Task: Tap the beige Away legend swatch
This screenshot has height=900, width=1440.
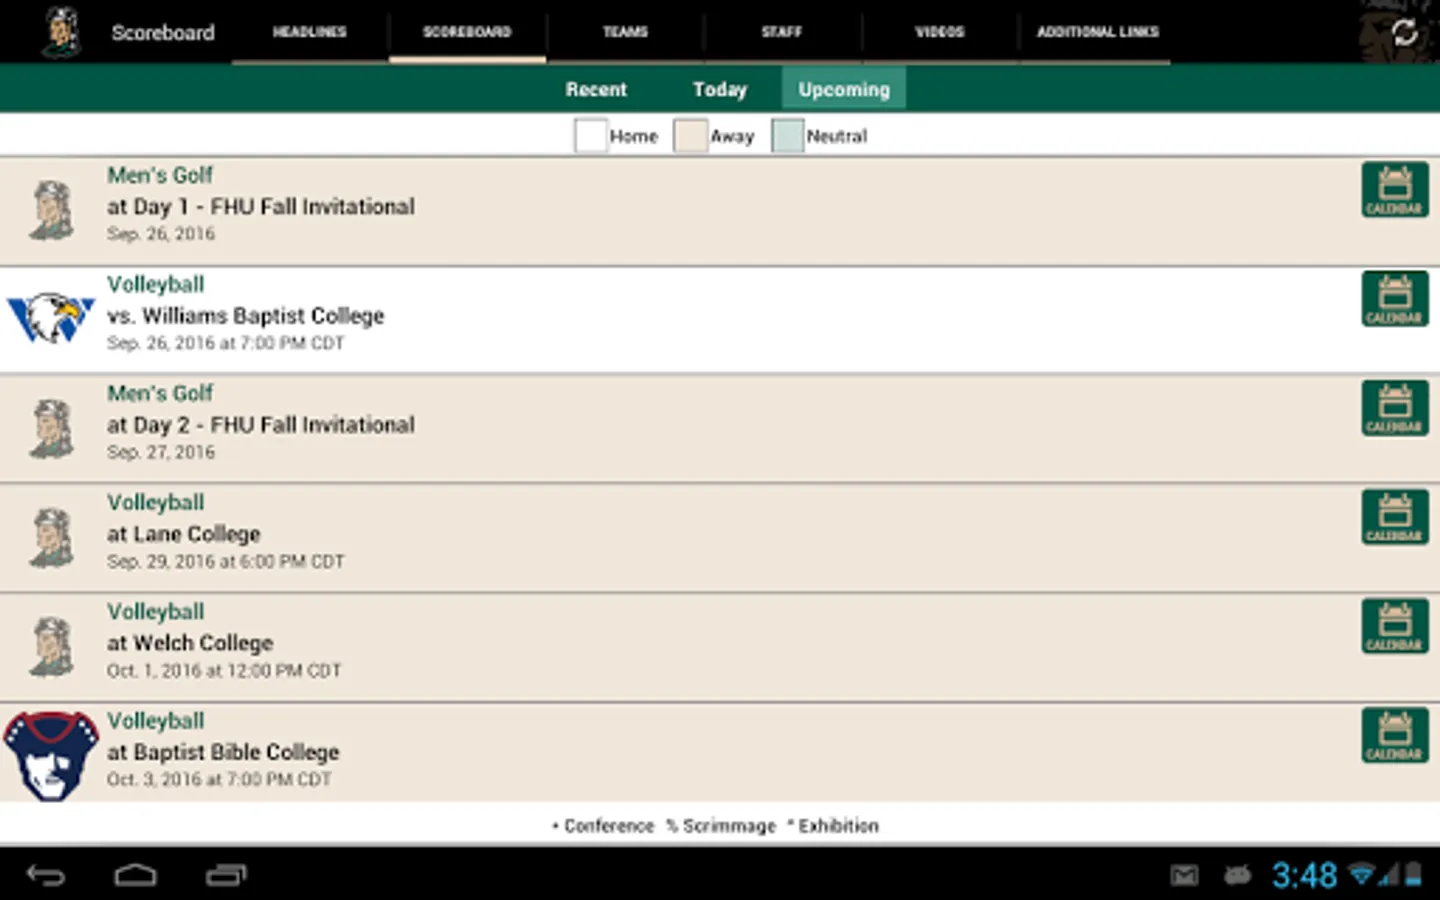Action: pos(690,136)
